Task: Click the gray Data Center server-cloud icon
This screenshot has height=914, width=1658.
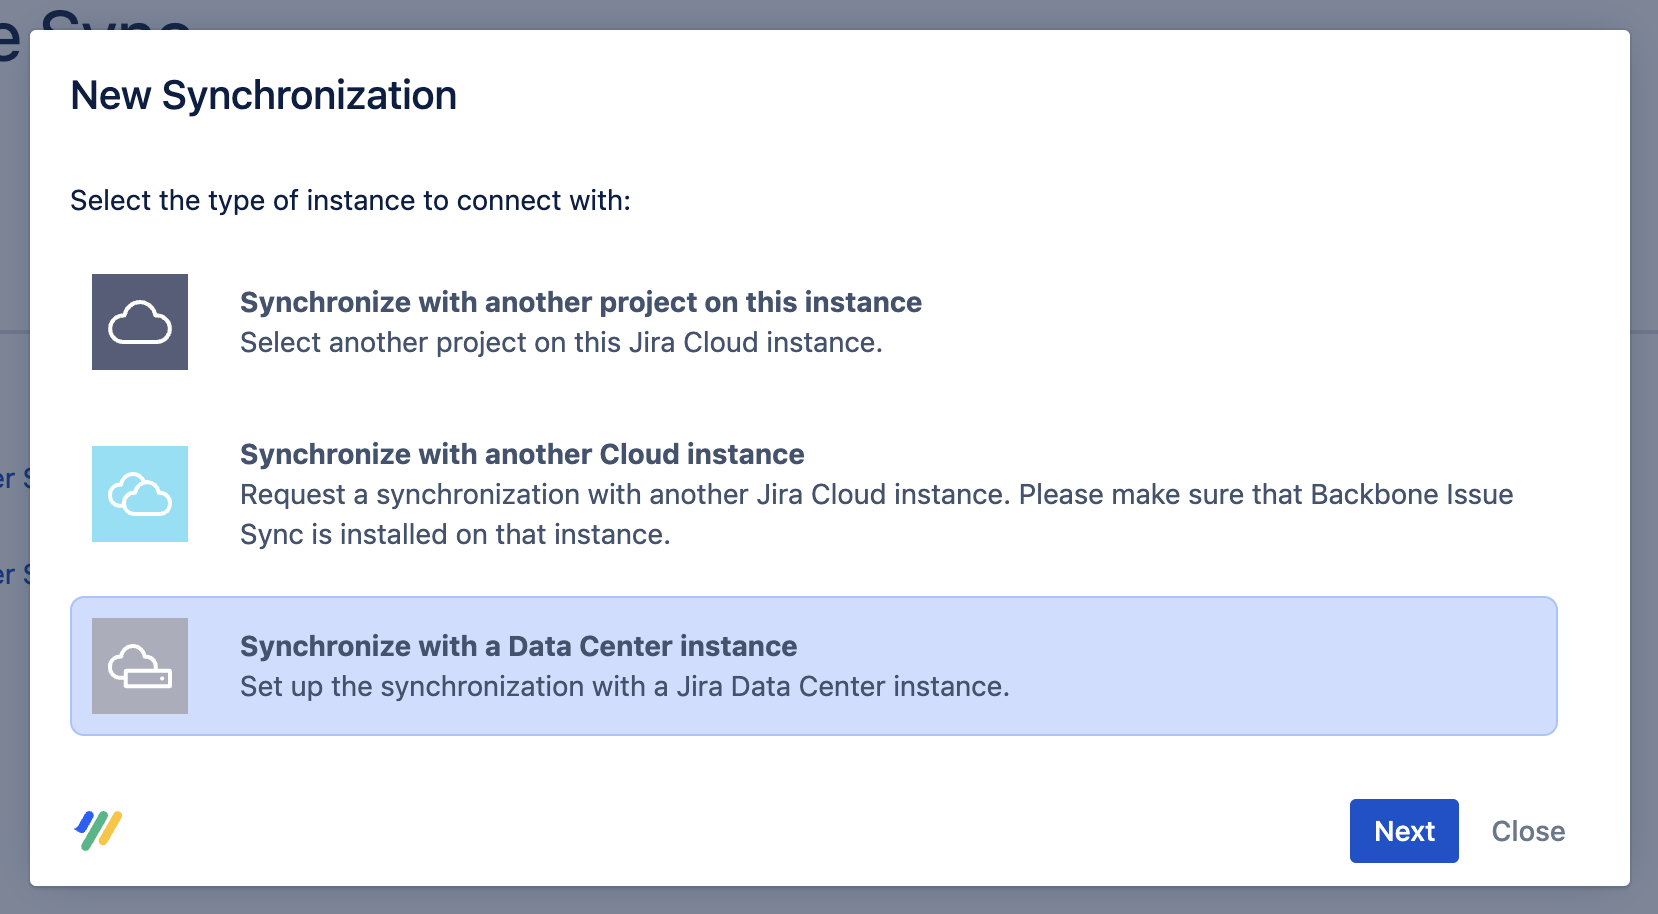Action: click(140, 666)
